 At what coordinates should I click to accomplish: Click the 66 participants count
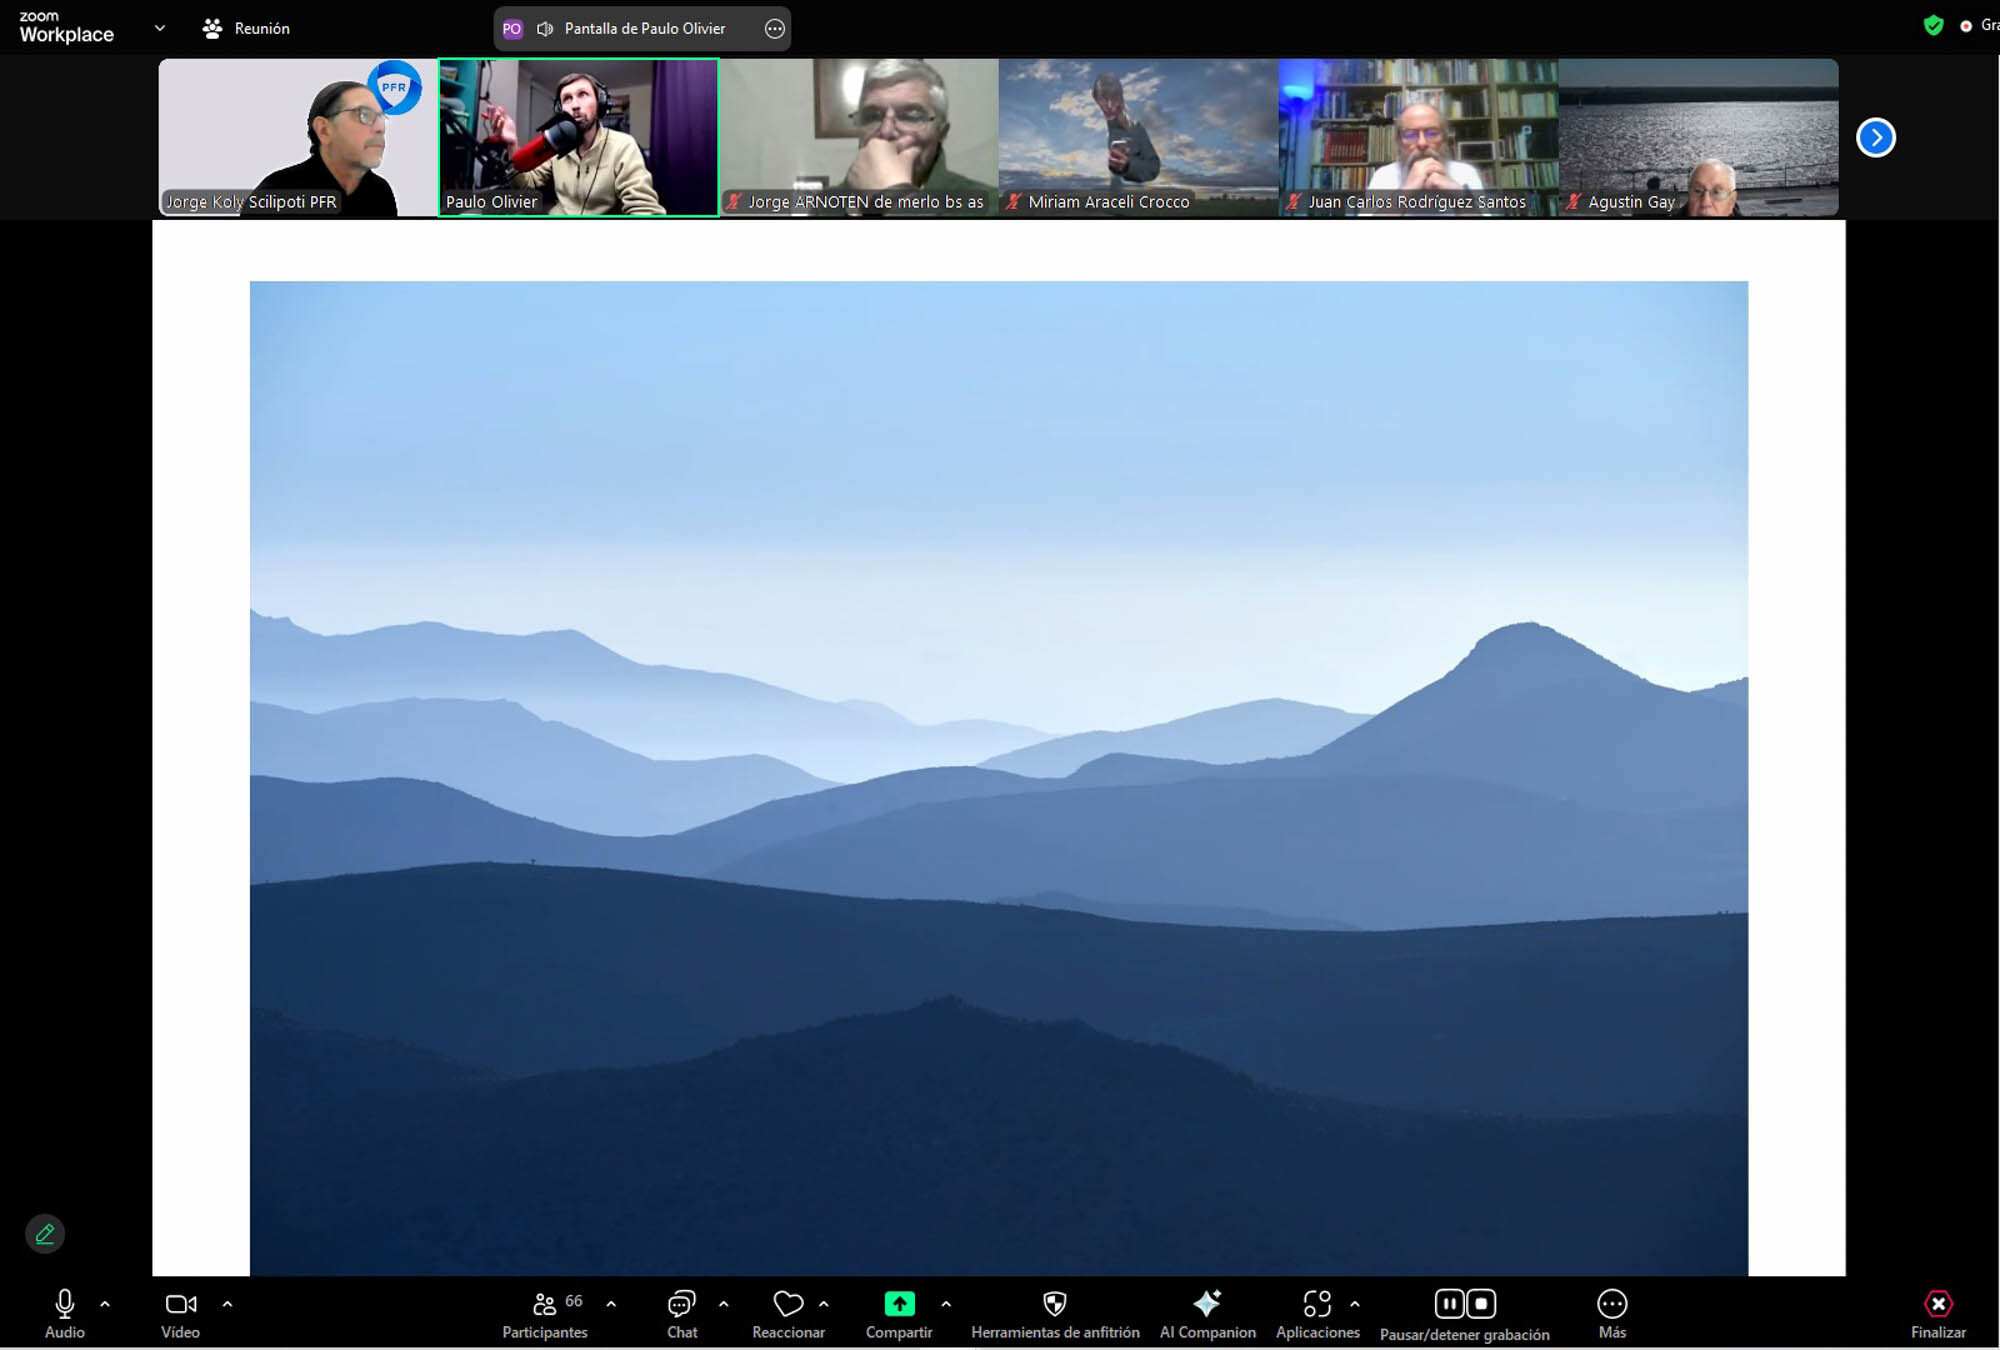tap(574, 1301)
